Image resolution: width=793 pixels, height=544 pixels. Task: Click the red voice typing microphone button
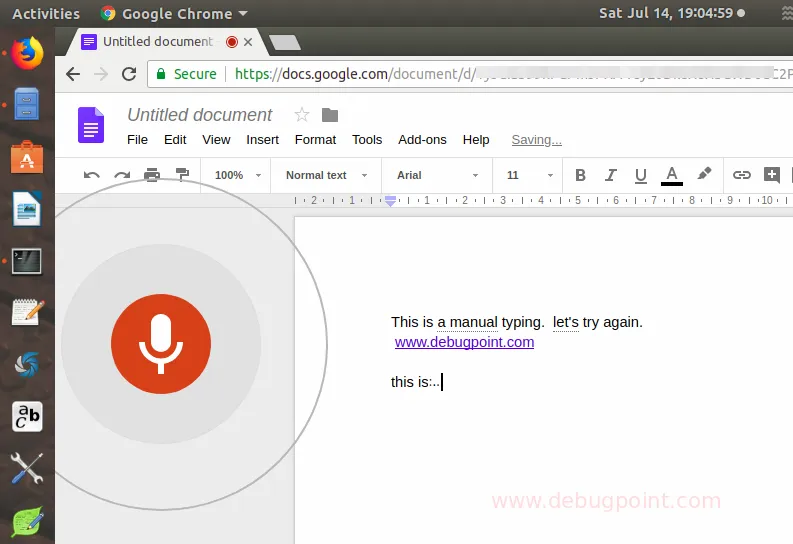(x=161, y=344)
